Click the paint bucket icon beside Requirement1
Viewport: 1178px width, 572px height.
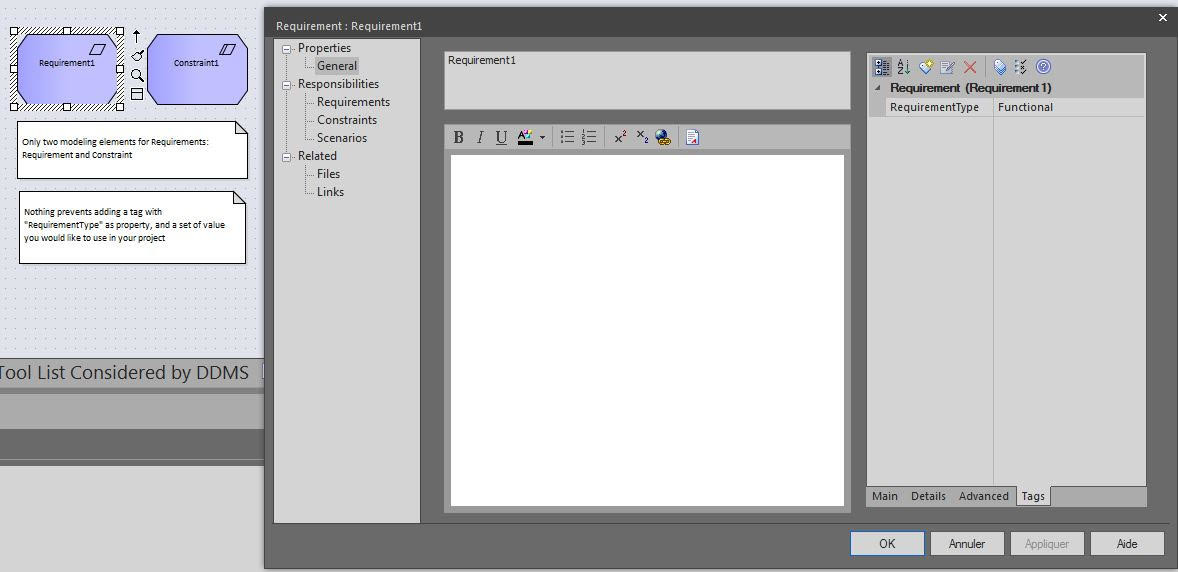[137, 56]
